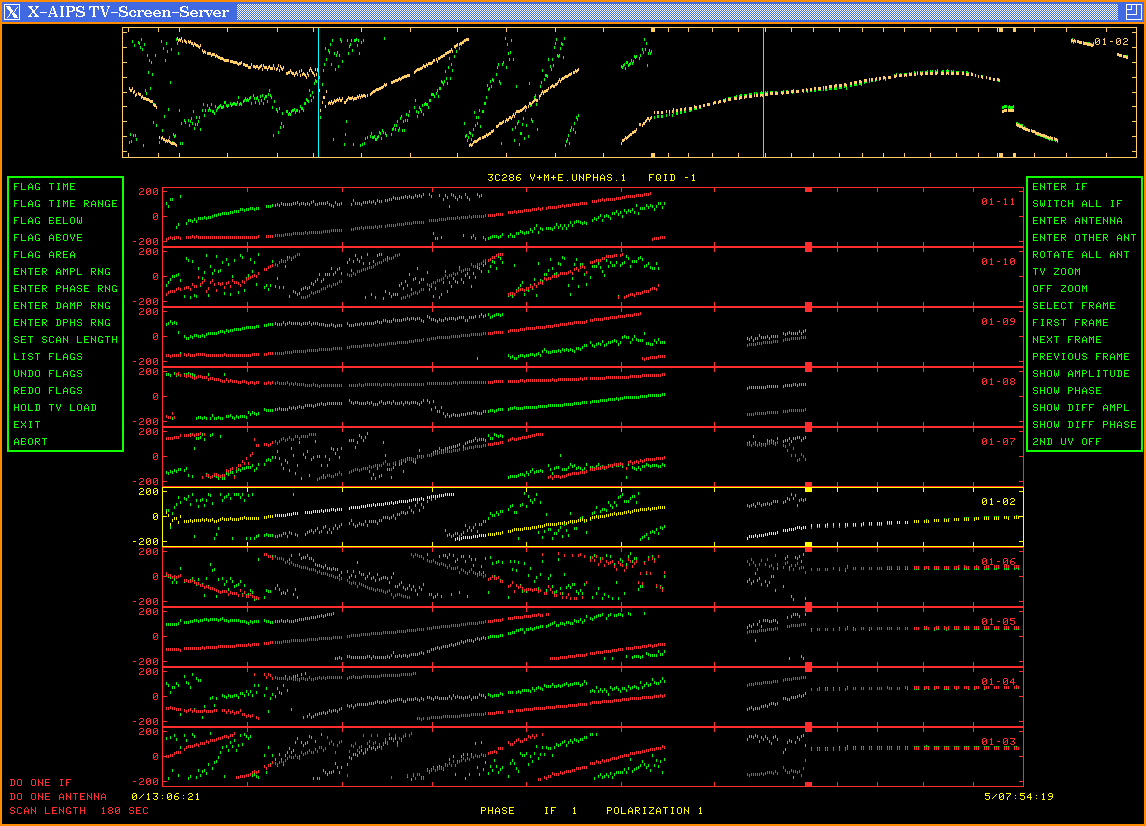Click the 01-07 baseline label

[998, 442]
